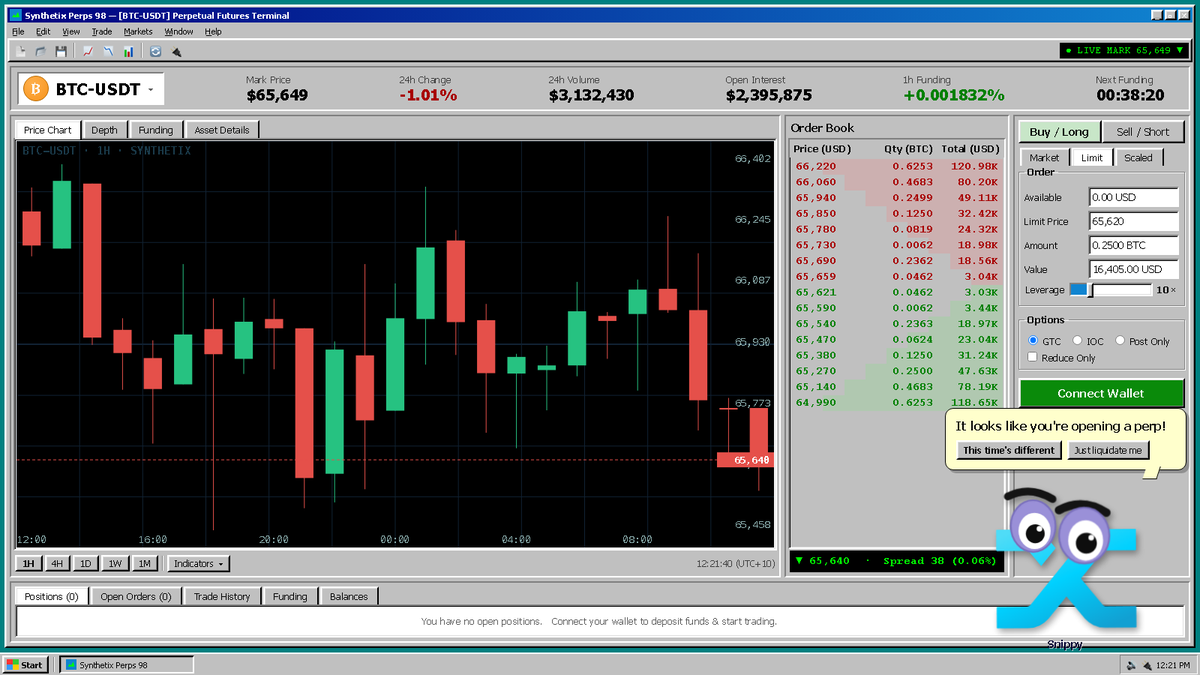This screenshot has height=675, width=1200.
Task: Click the Buy / Long button
Action: 1059,132
